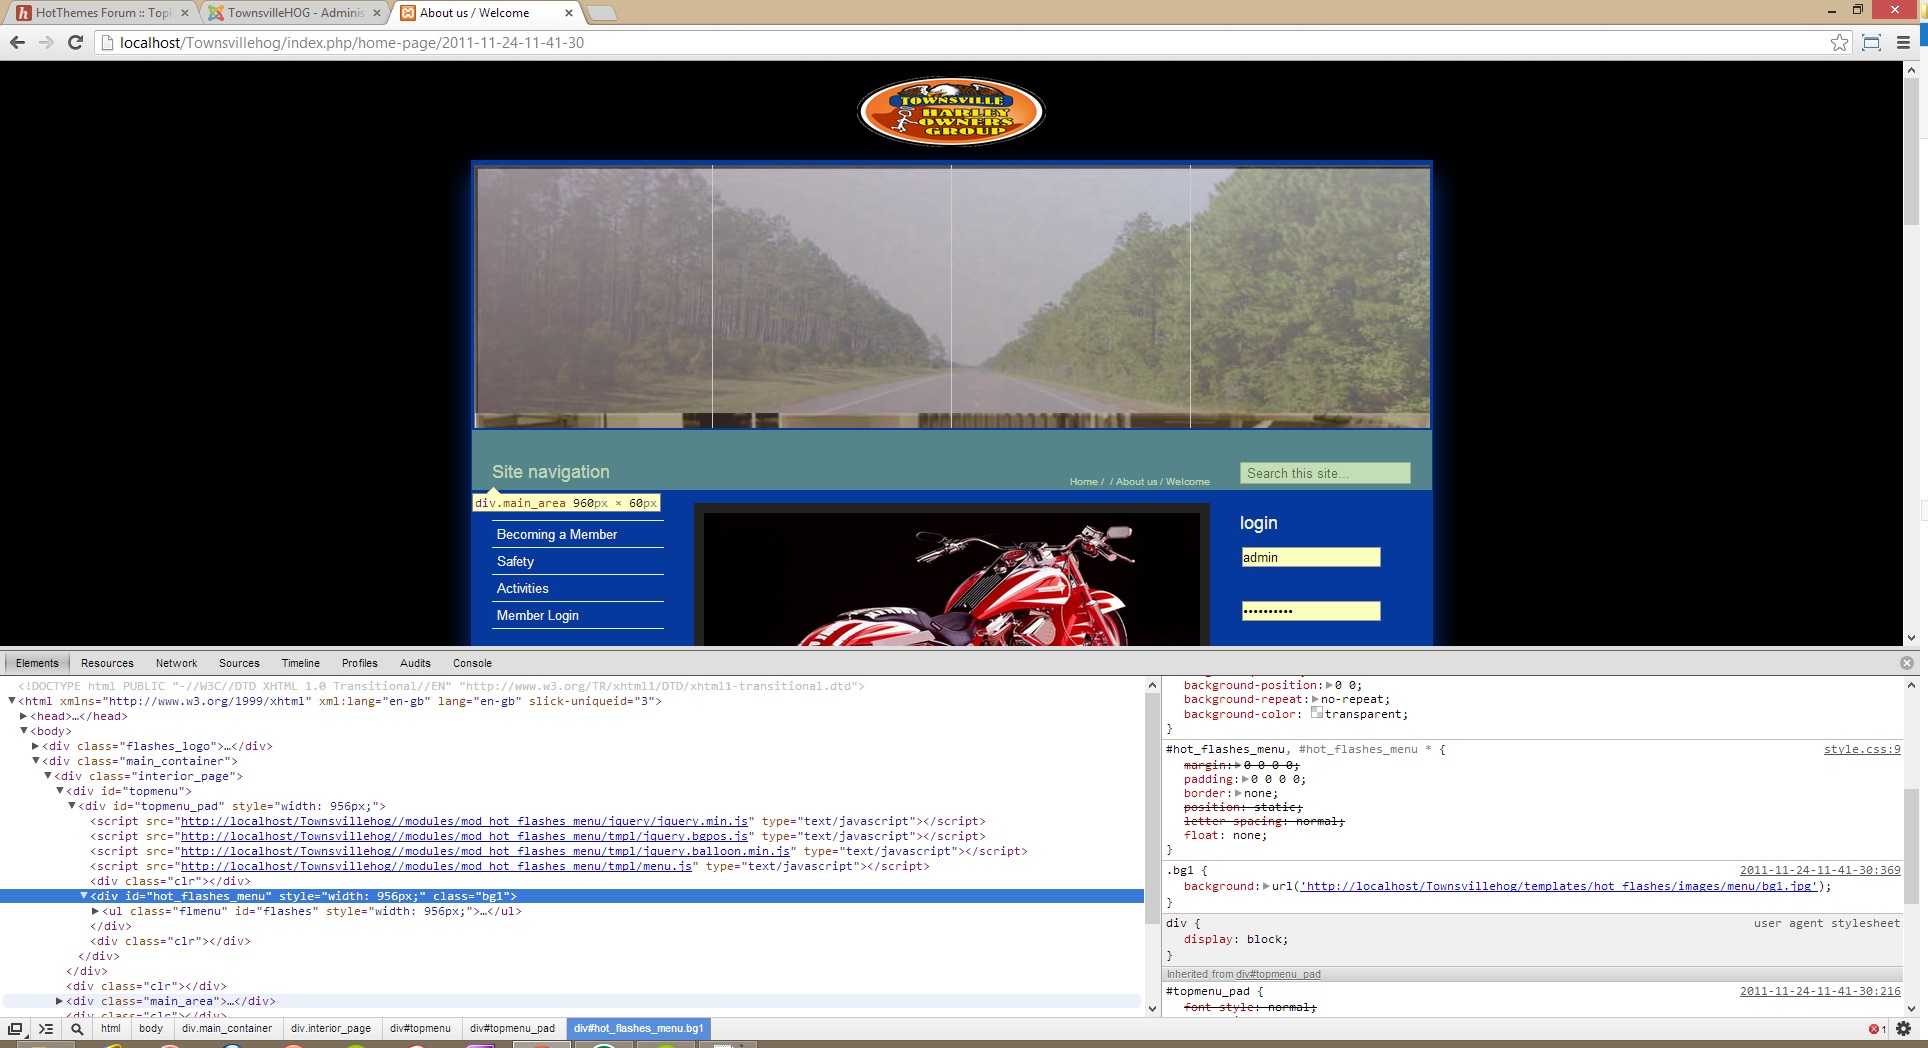This screenshot has width=1928, height=1048.
Task: Collapse the main_container div
Action: tap(35, 761)
